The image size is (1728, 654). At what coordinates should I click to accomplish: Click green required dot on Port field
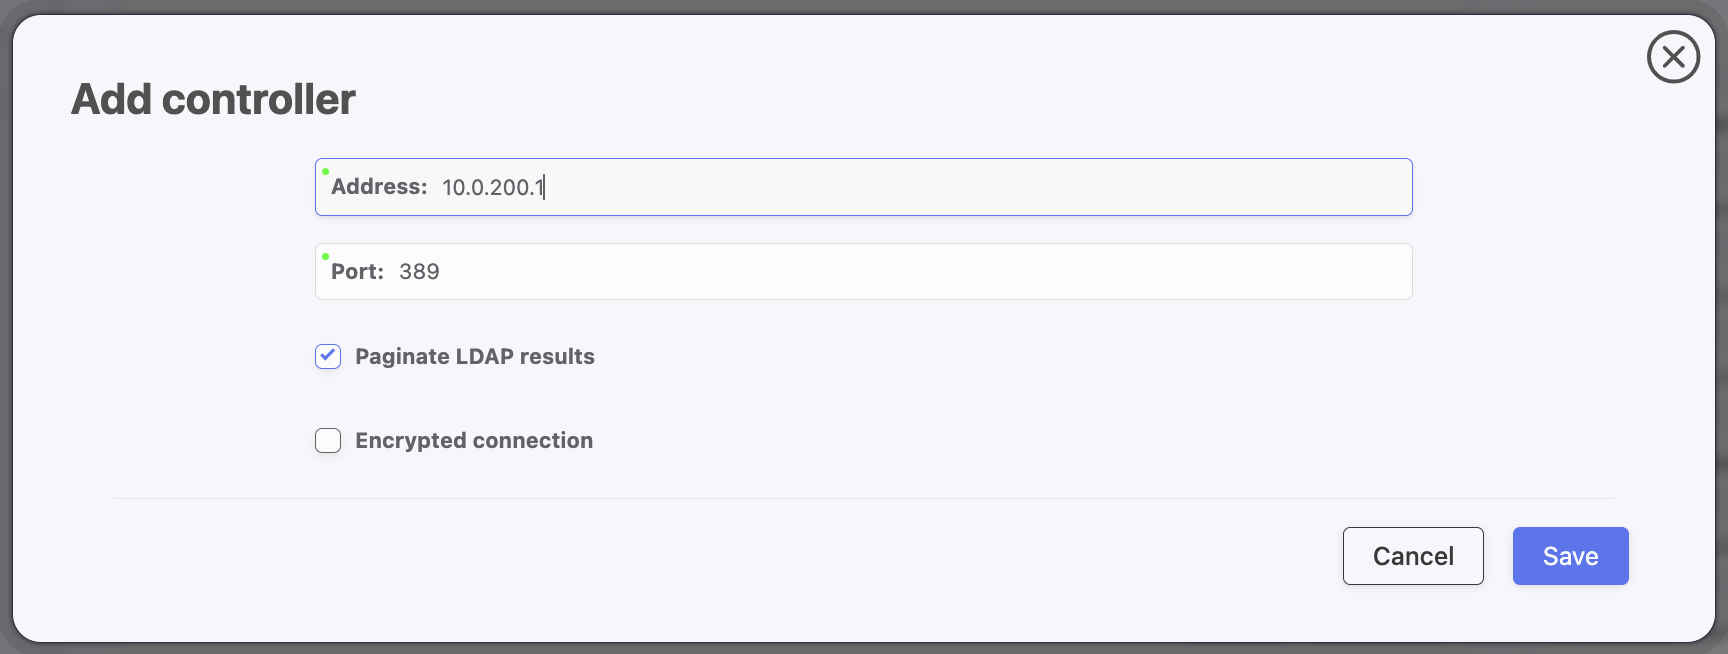pyautogui.click(x=325, y=257)
